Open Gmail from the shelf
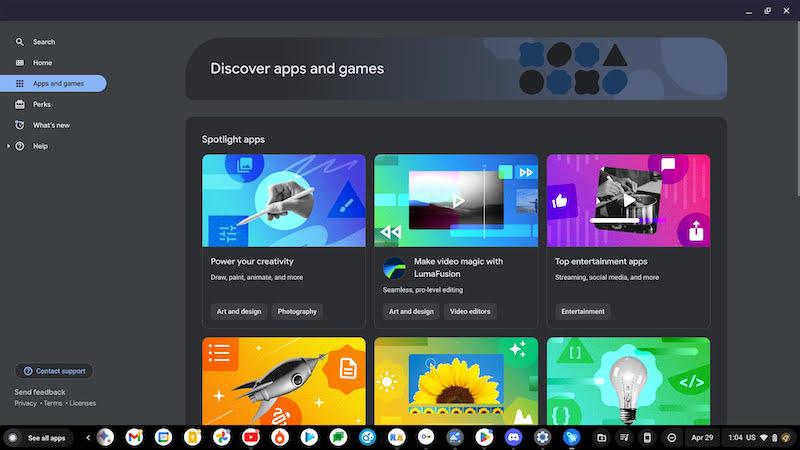The width and height of the screenshot is (800, 450). pos(134,437)
